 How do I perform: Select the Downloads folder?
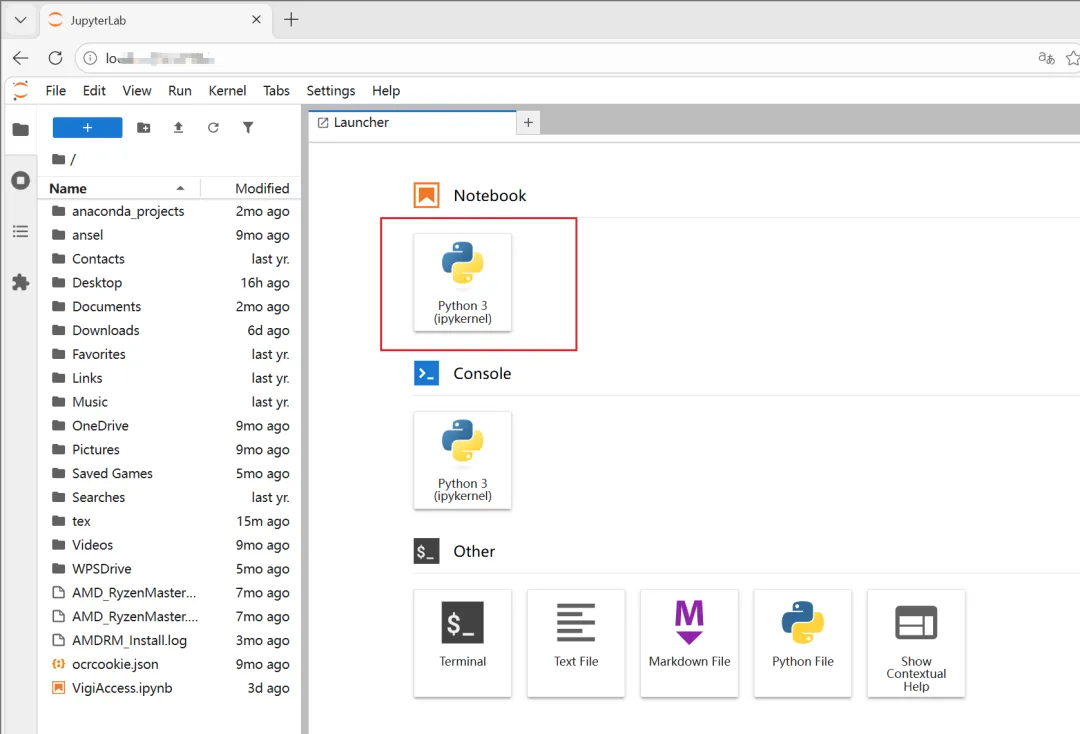pos(170,331)
